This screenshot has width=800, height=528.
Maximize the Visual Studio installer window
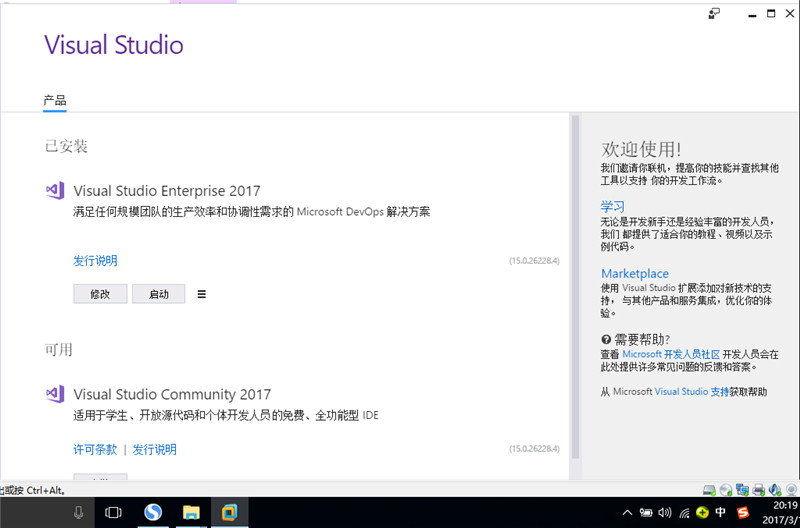click(x=771, y=14)
